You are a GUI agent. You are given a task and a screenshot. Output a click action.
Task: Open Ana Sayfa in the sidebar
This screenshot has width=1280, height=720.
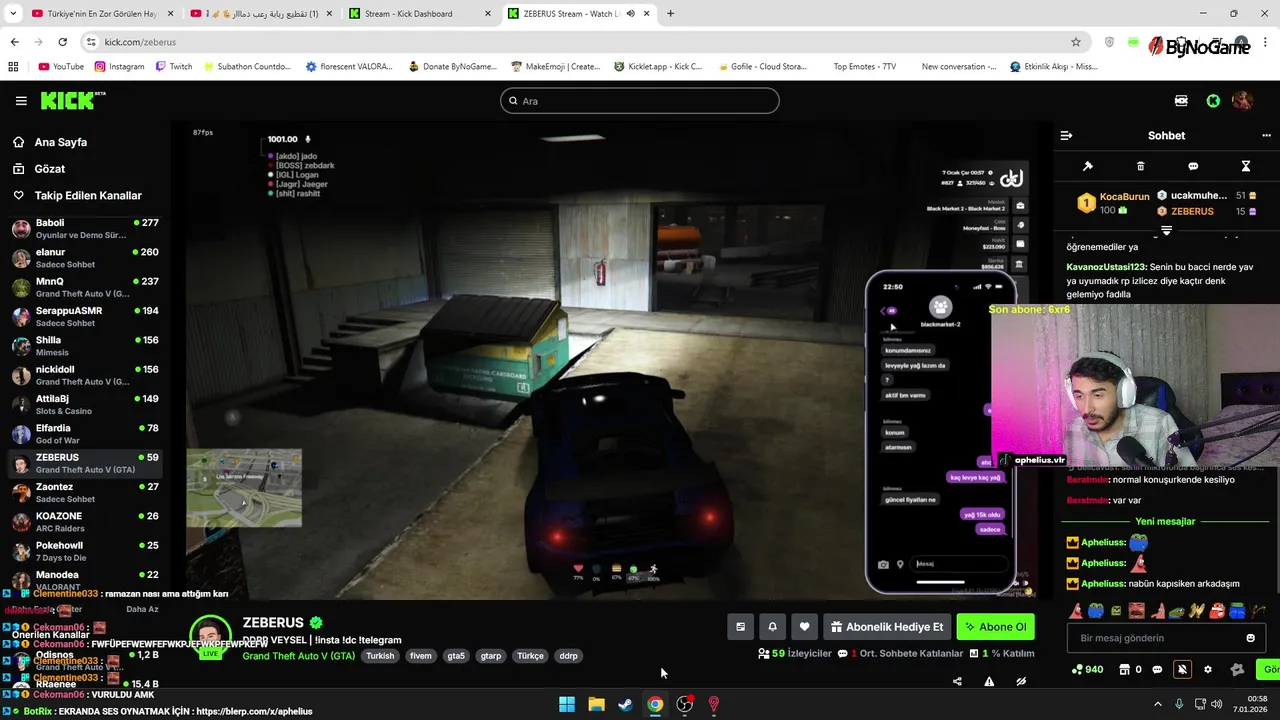[62, 142]
